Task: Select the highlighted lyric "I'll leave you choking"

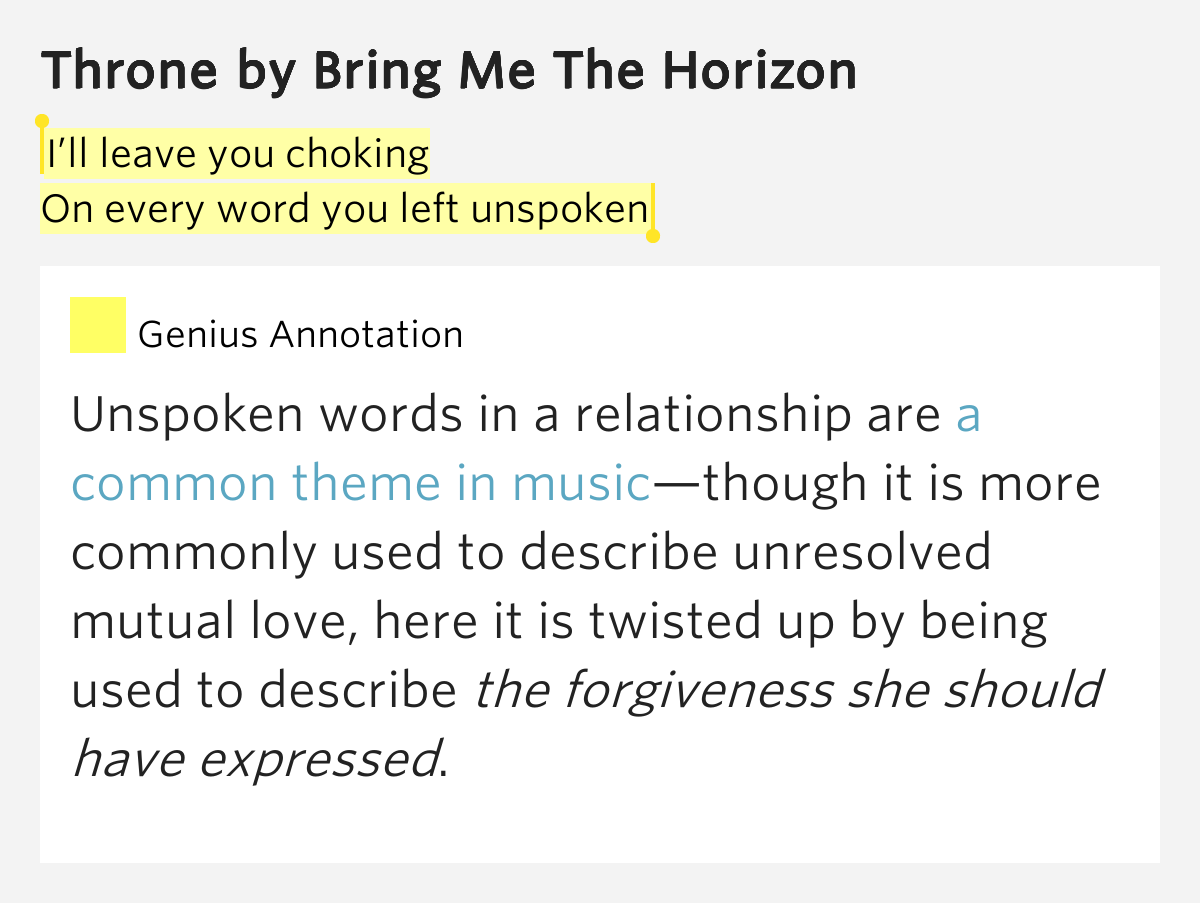Action: click(x=237, y=154)
